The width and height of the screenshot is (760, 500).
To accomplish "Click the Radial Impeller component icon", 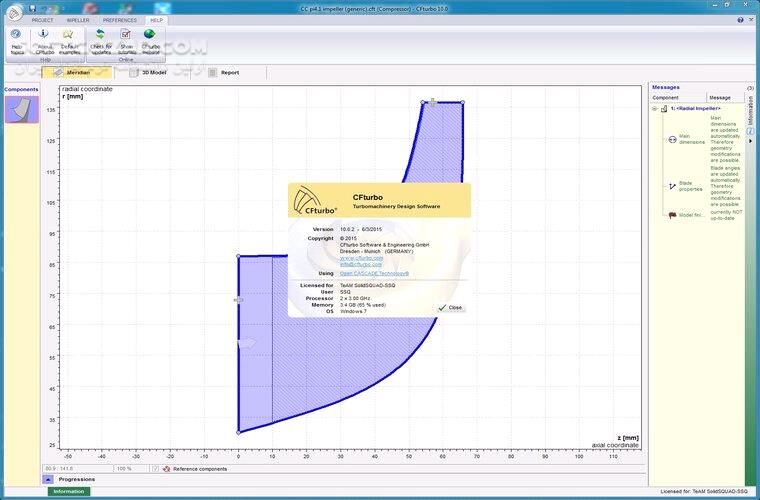I will pos(664,109).
